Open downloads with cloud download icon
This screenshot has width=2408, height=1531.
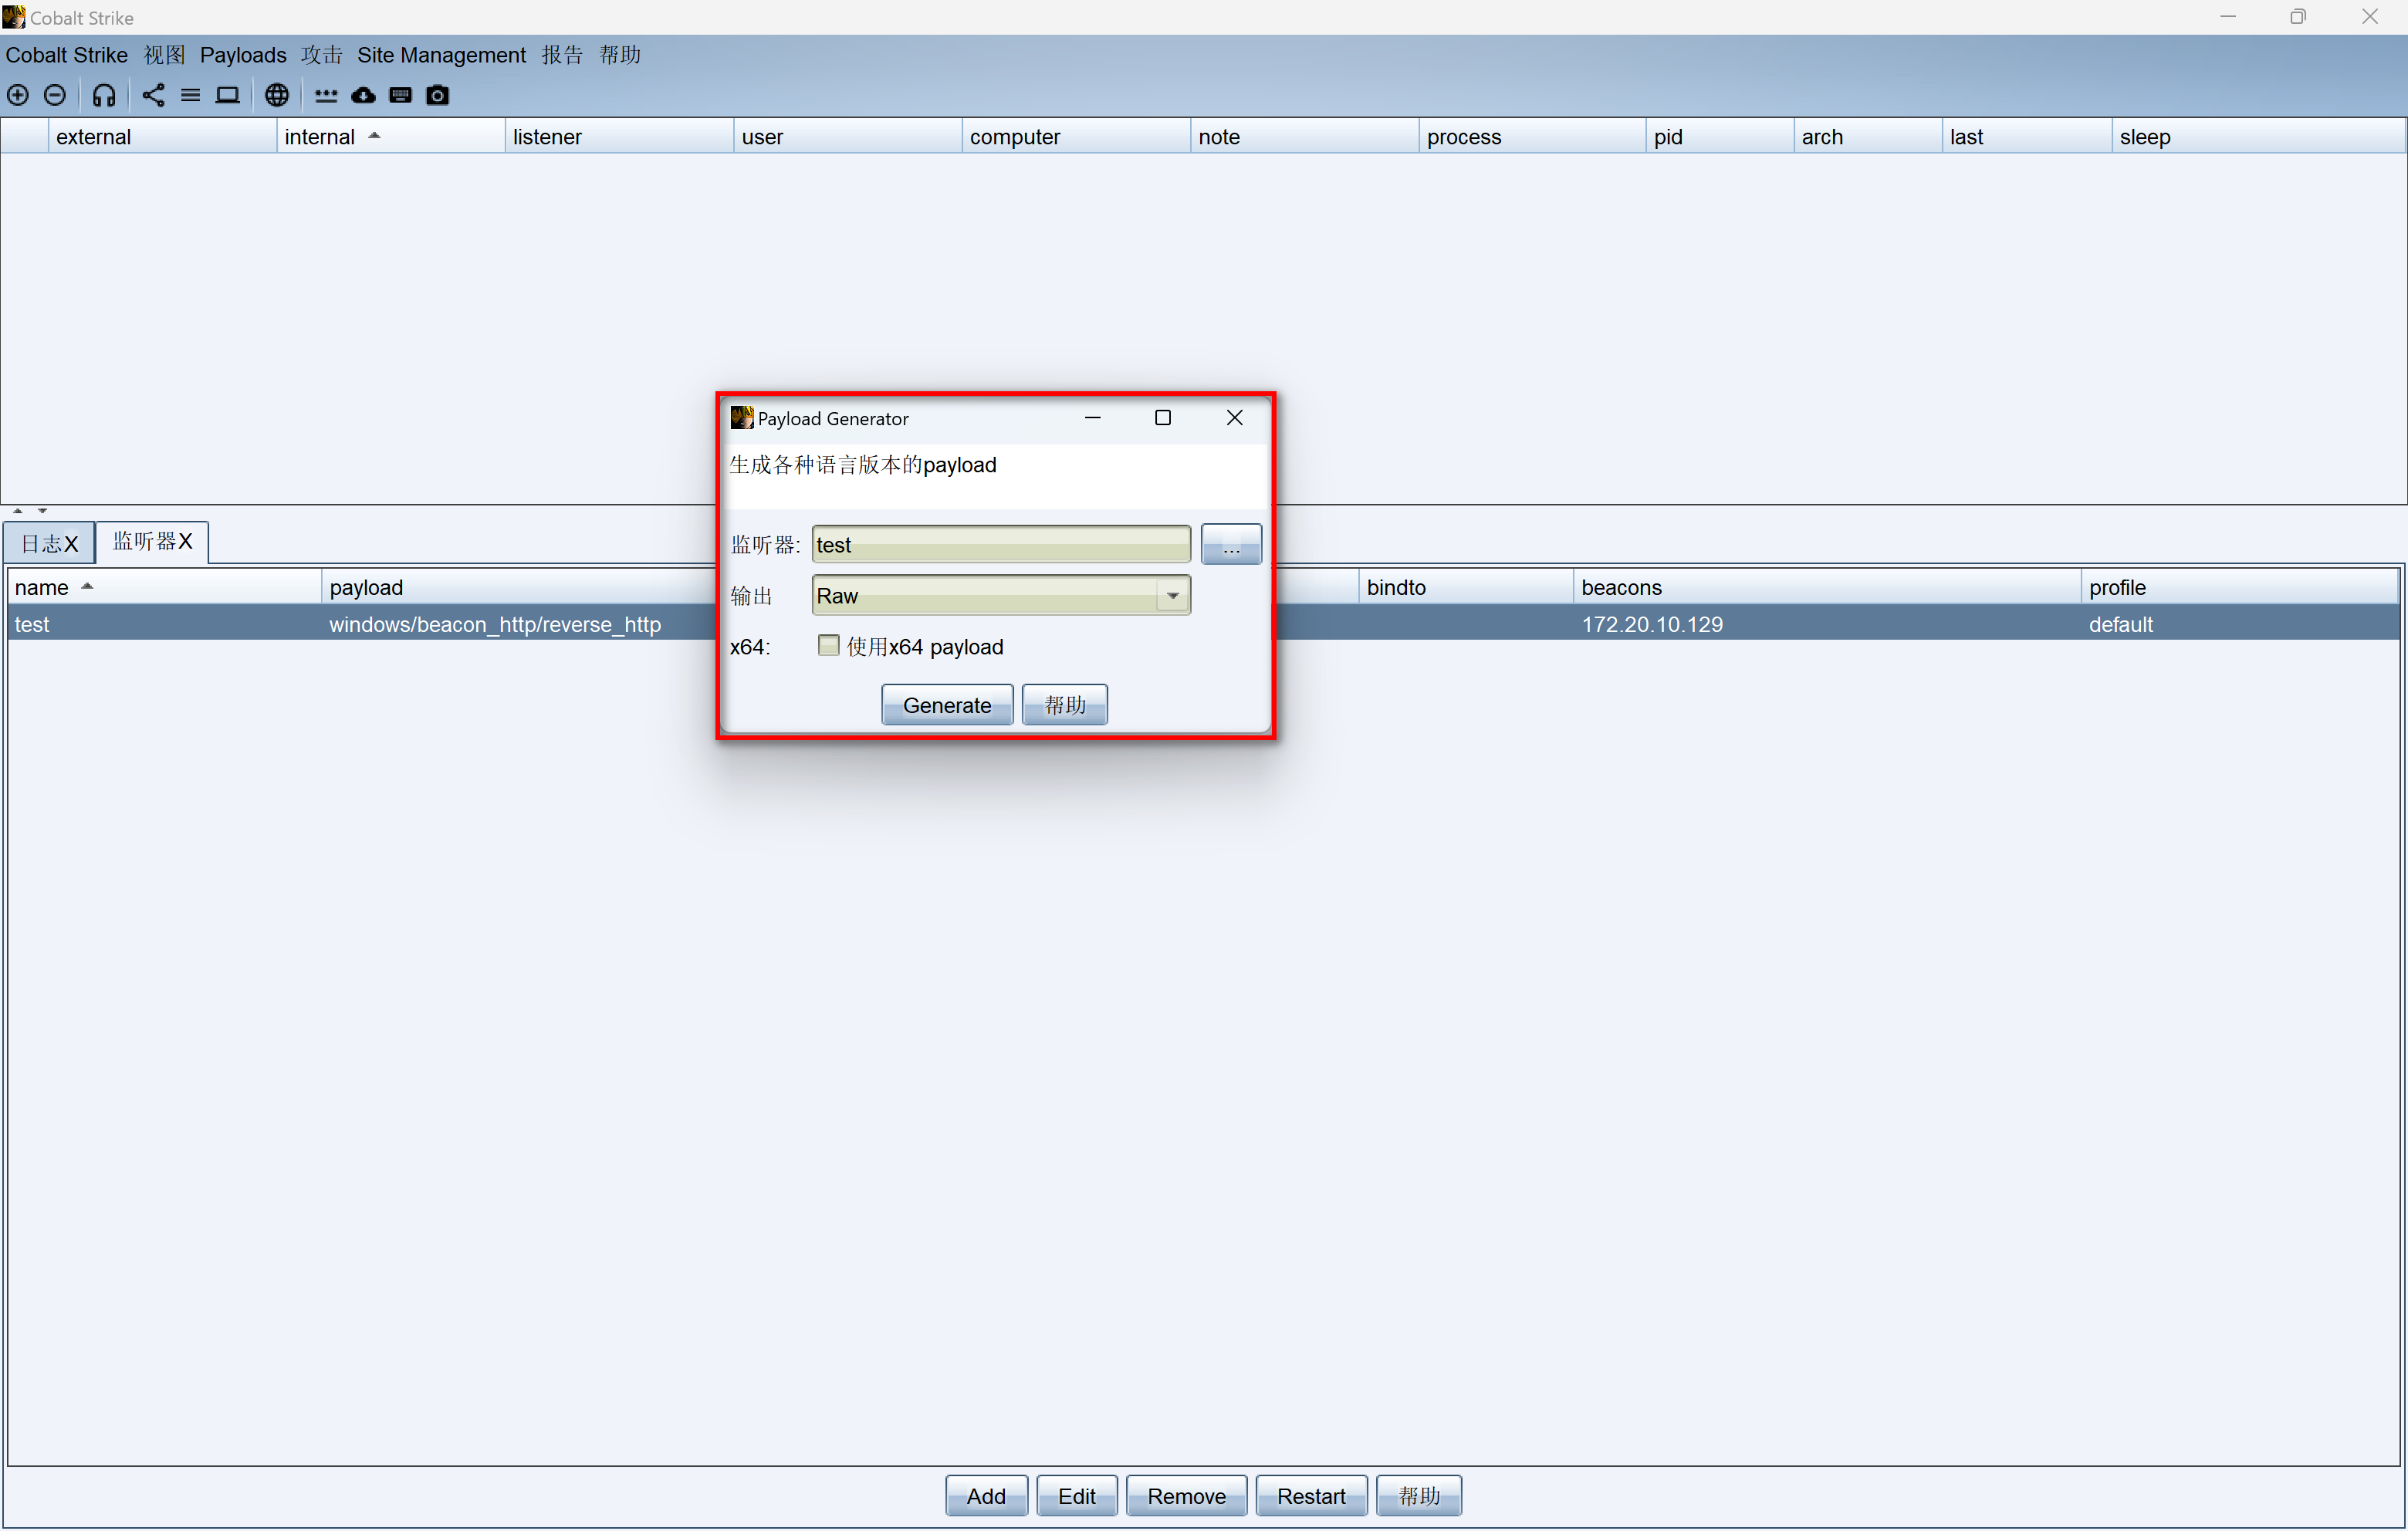click(x=363, y=95)
